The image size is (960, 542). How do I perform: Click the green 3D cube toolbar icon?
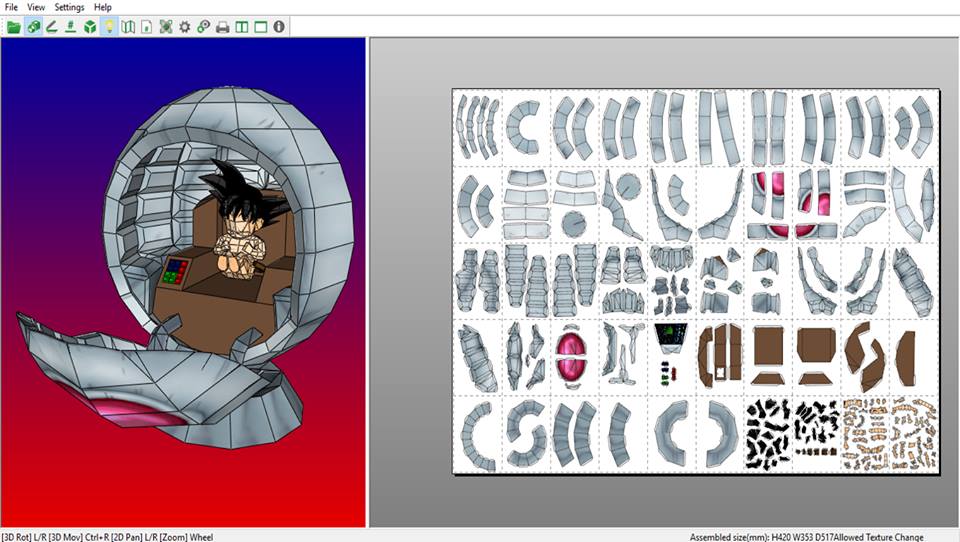(90, 27)
